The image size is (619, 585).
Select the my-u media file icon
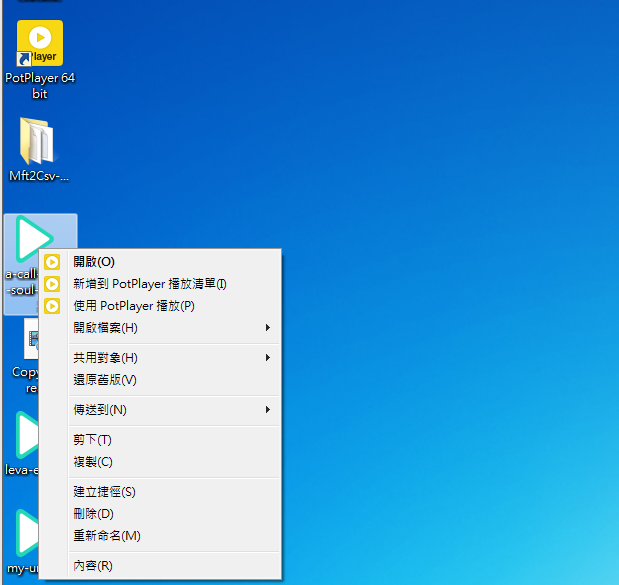[x=27, y=533]
